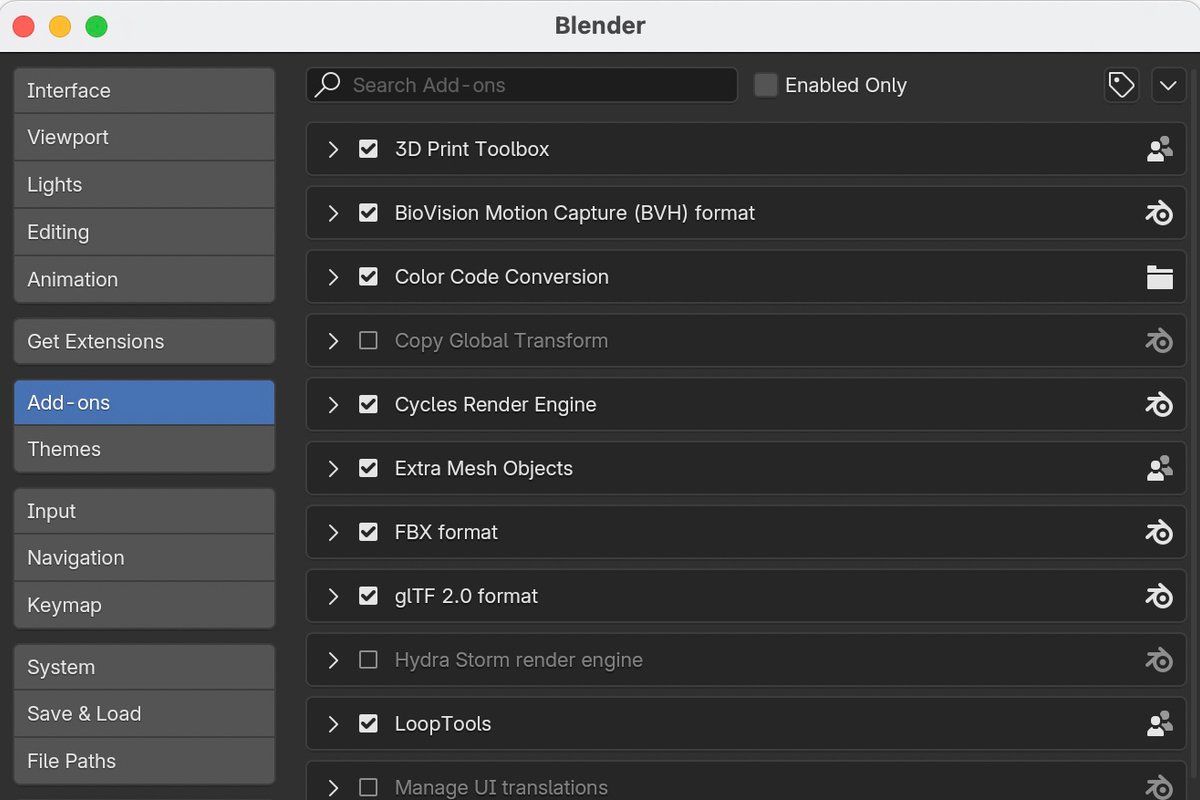Screen dimensions: 1200x800
Task: Disable the Color Code Conversion add-on
Action: coord(368,277)
